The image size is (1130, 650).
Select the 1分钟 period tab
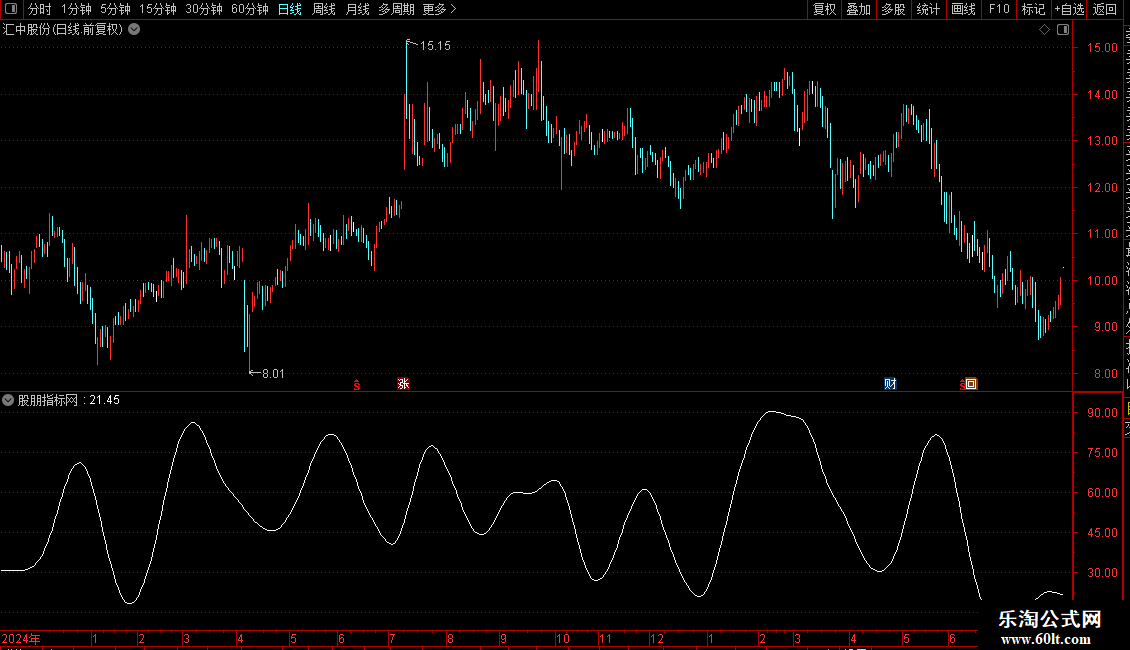tap(76, 9)
